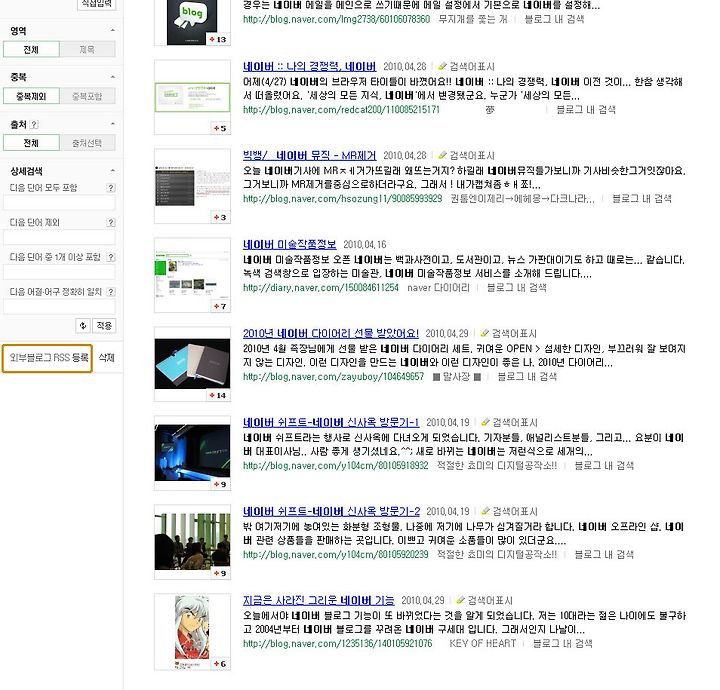The image size is (720, 690).
Task: Open the blog logo thumbnail
Action: pos(192,22)
